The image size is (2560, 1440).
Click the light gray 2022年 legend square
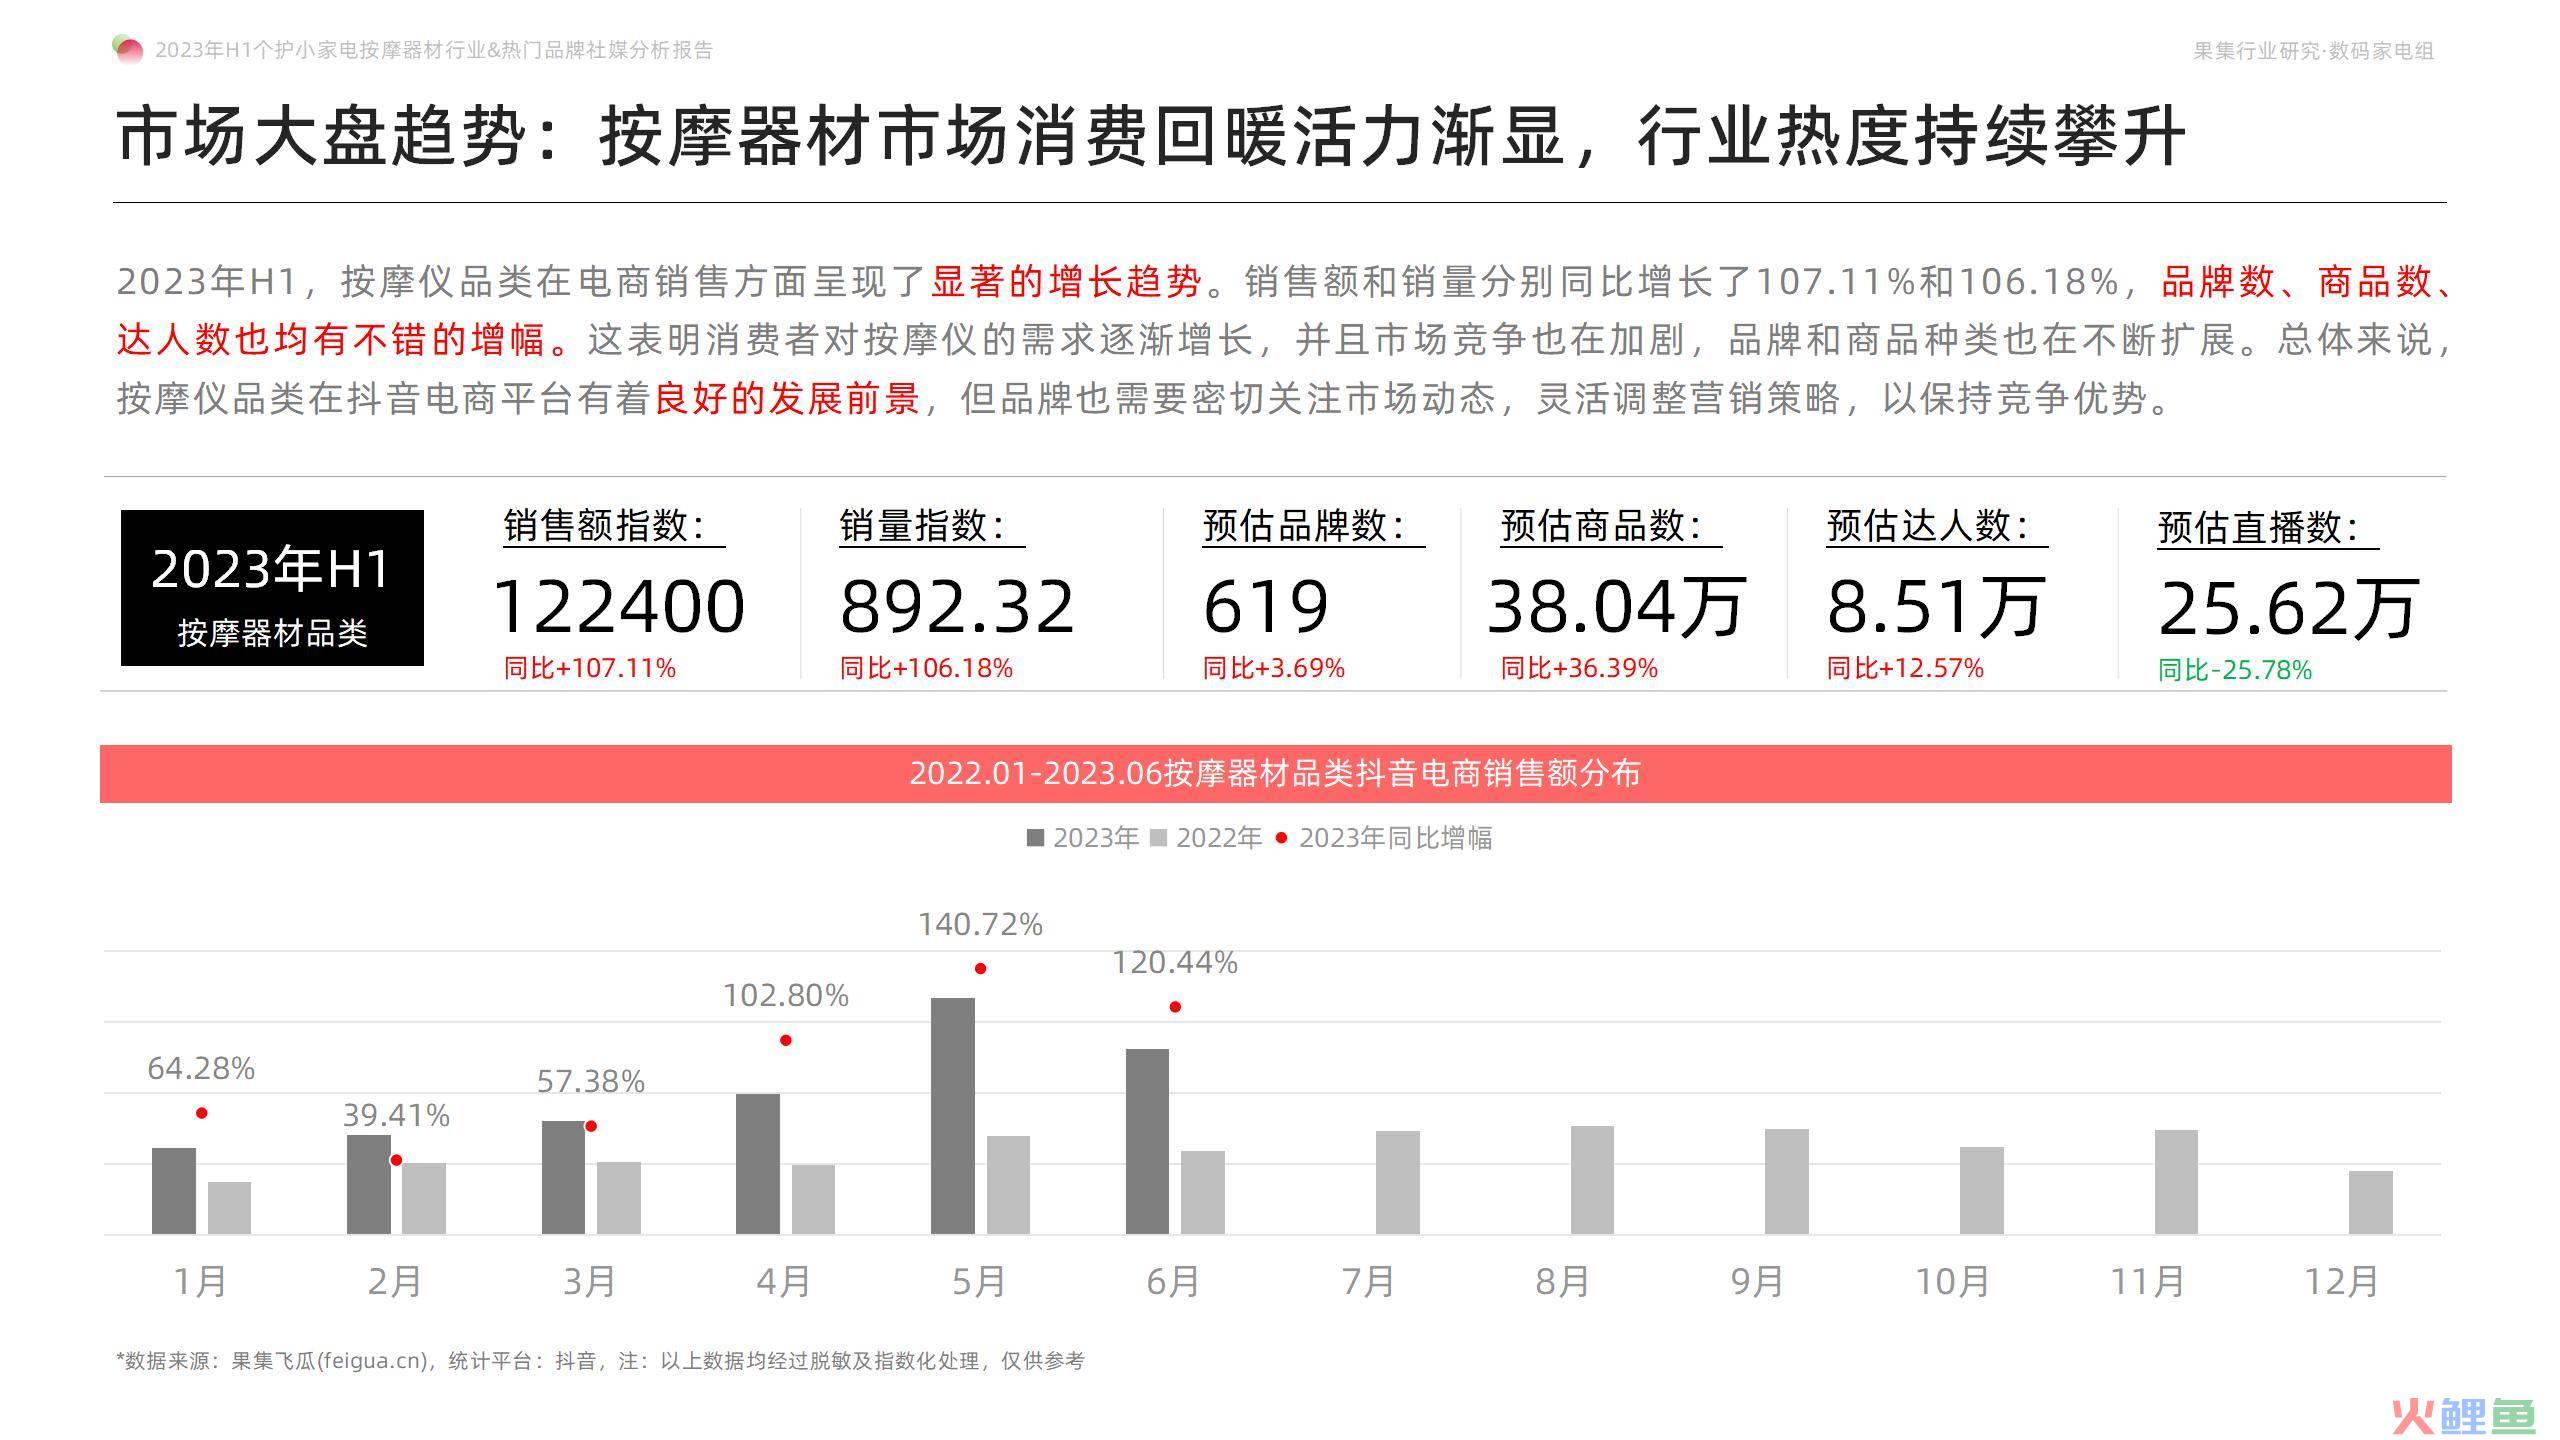click(1158, 838)
